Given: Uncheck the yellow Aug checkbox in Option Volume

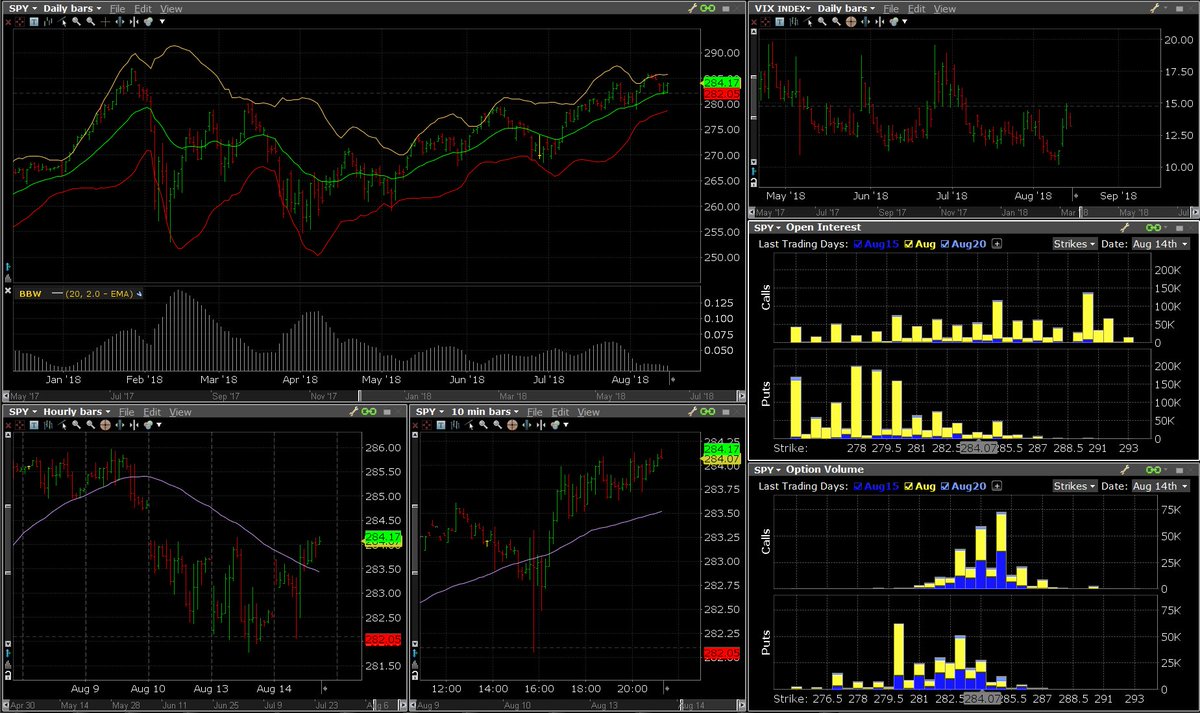Looking at the screenshot, I should click(x=908, y=486).
